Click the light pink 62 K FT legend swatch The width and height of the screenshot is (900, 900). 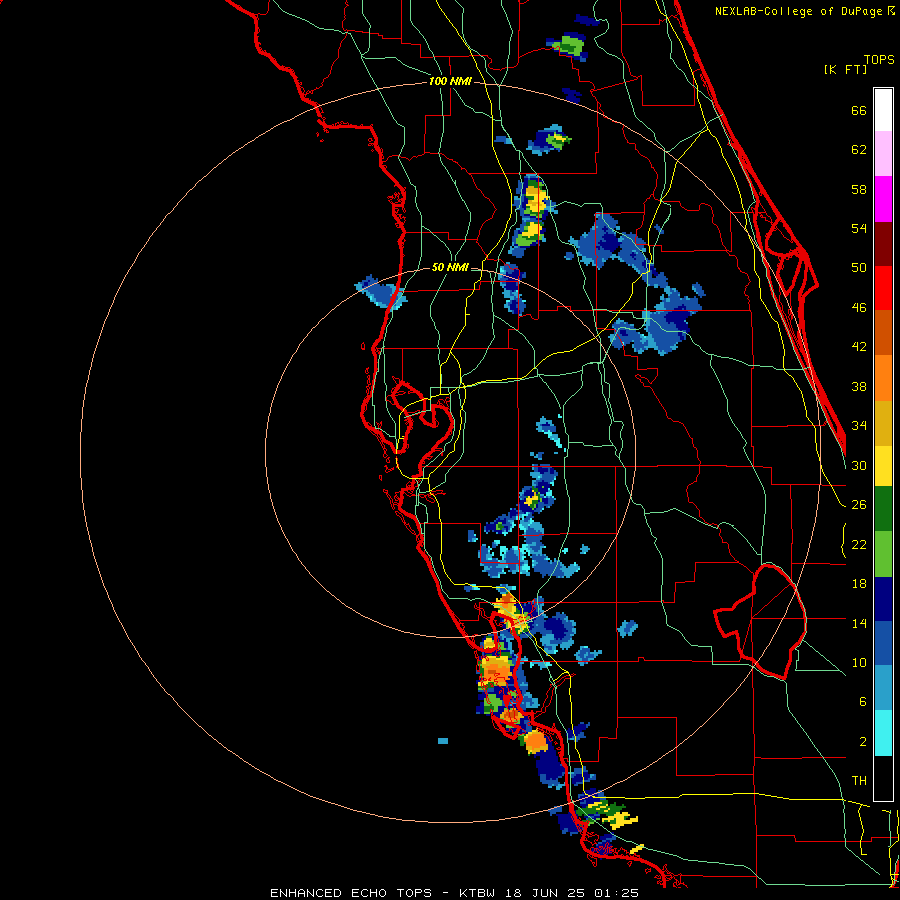tap(883, 154)
